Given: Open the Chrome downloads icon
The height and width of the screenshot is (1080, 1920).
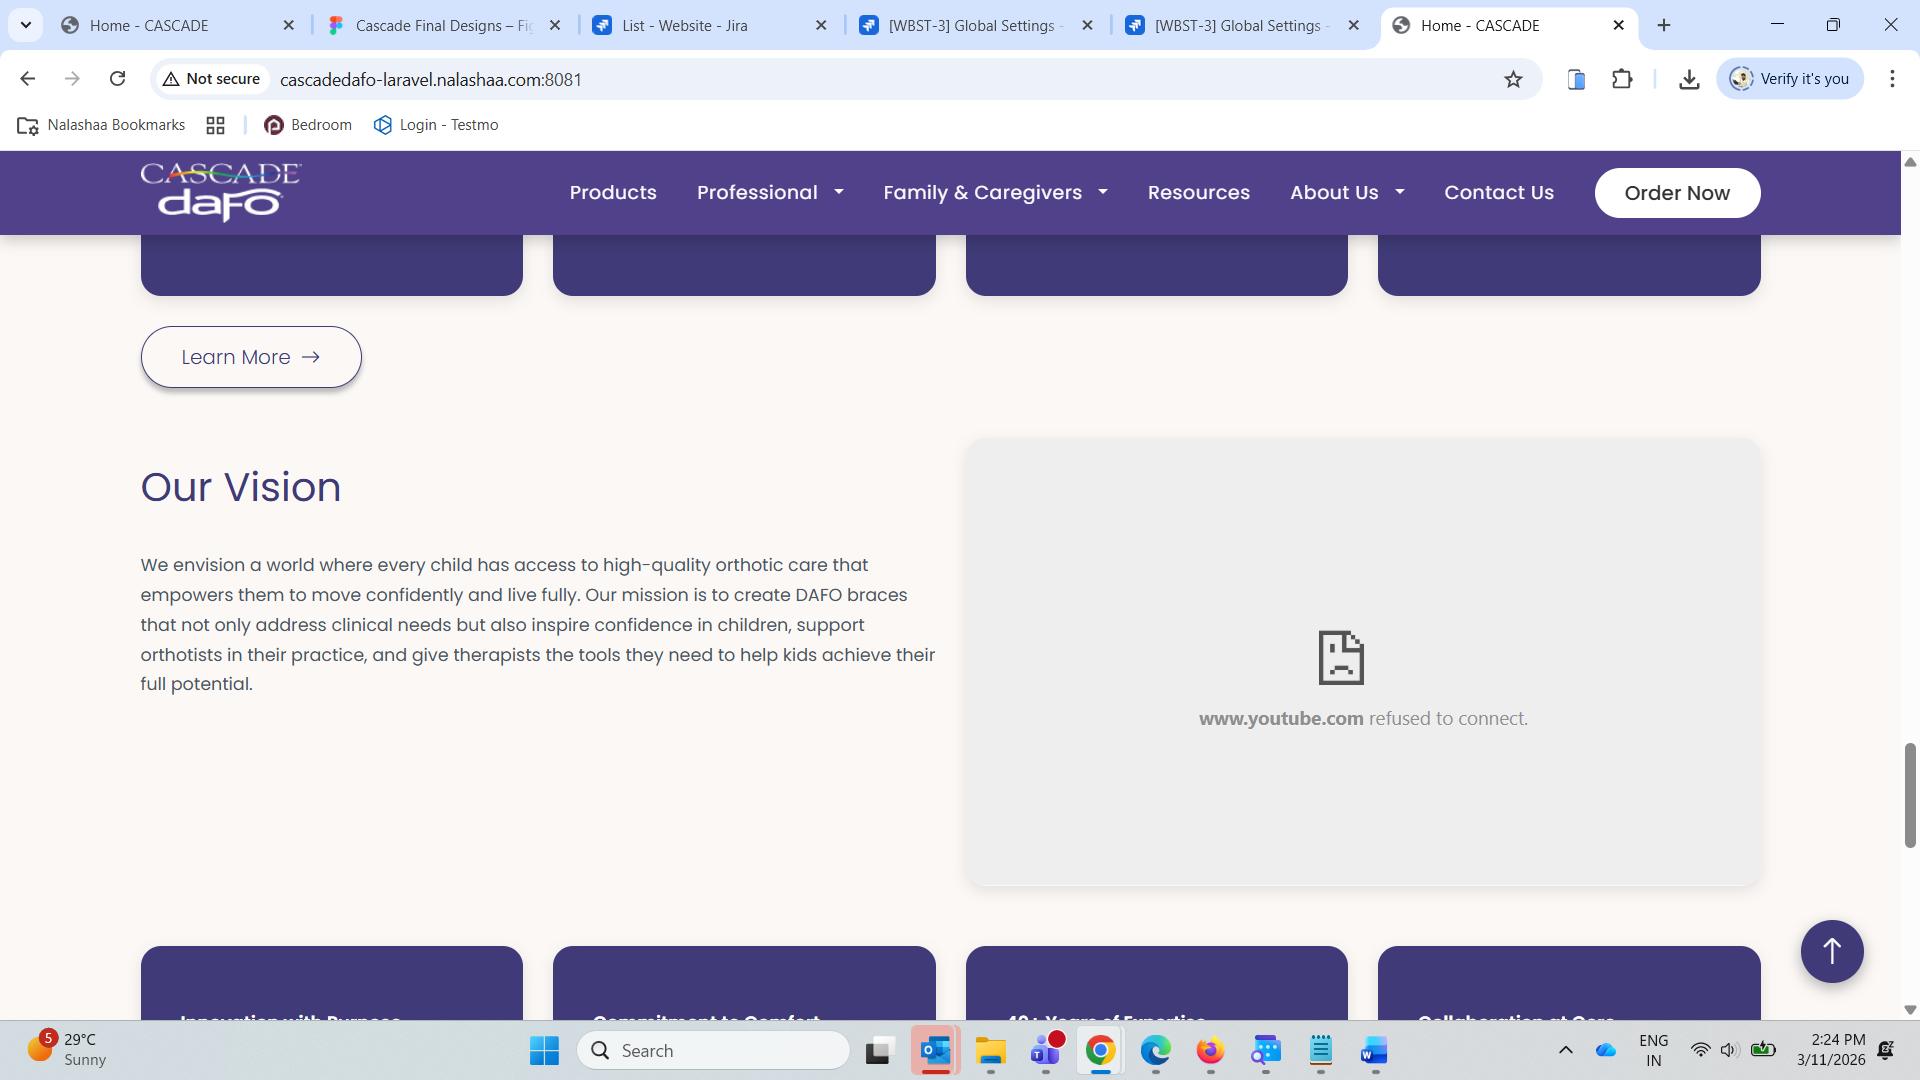Looking at the screenshot, I should (x=1689, y=79).
